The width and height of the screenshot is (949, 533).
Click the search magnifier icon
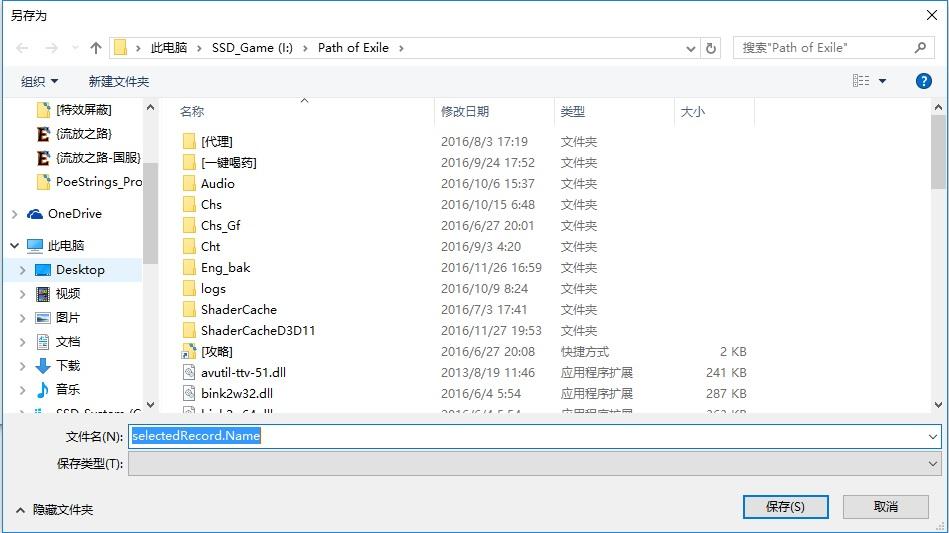click(x=921, y=47)
